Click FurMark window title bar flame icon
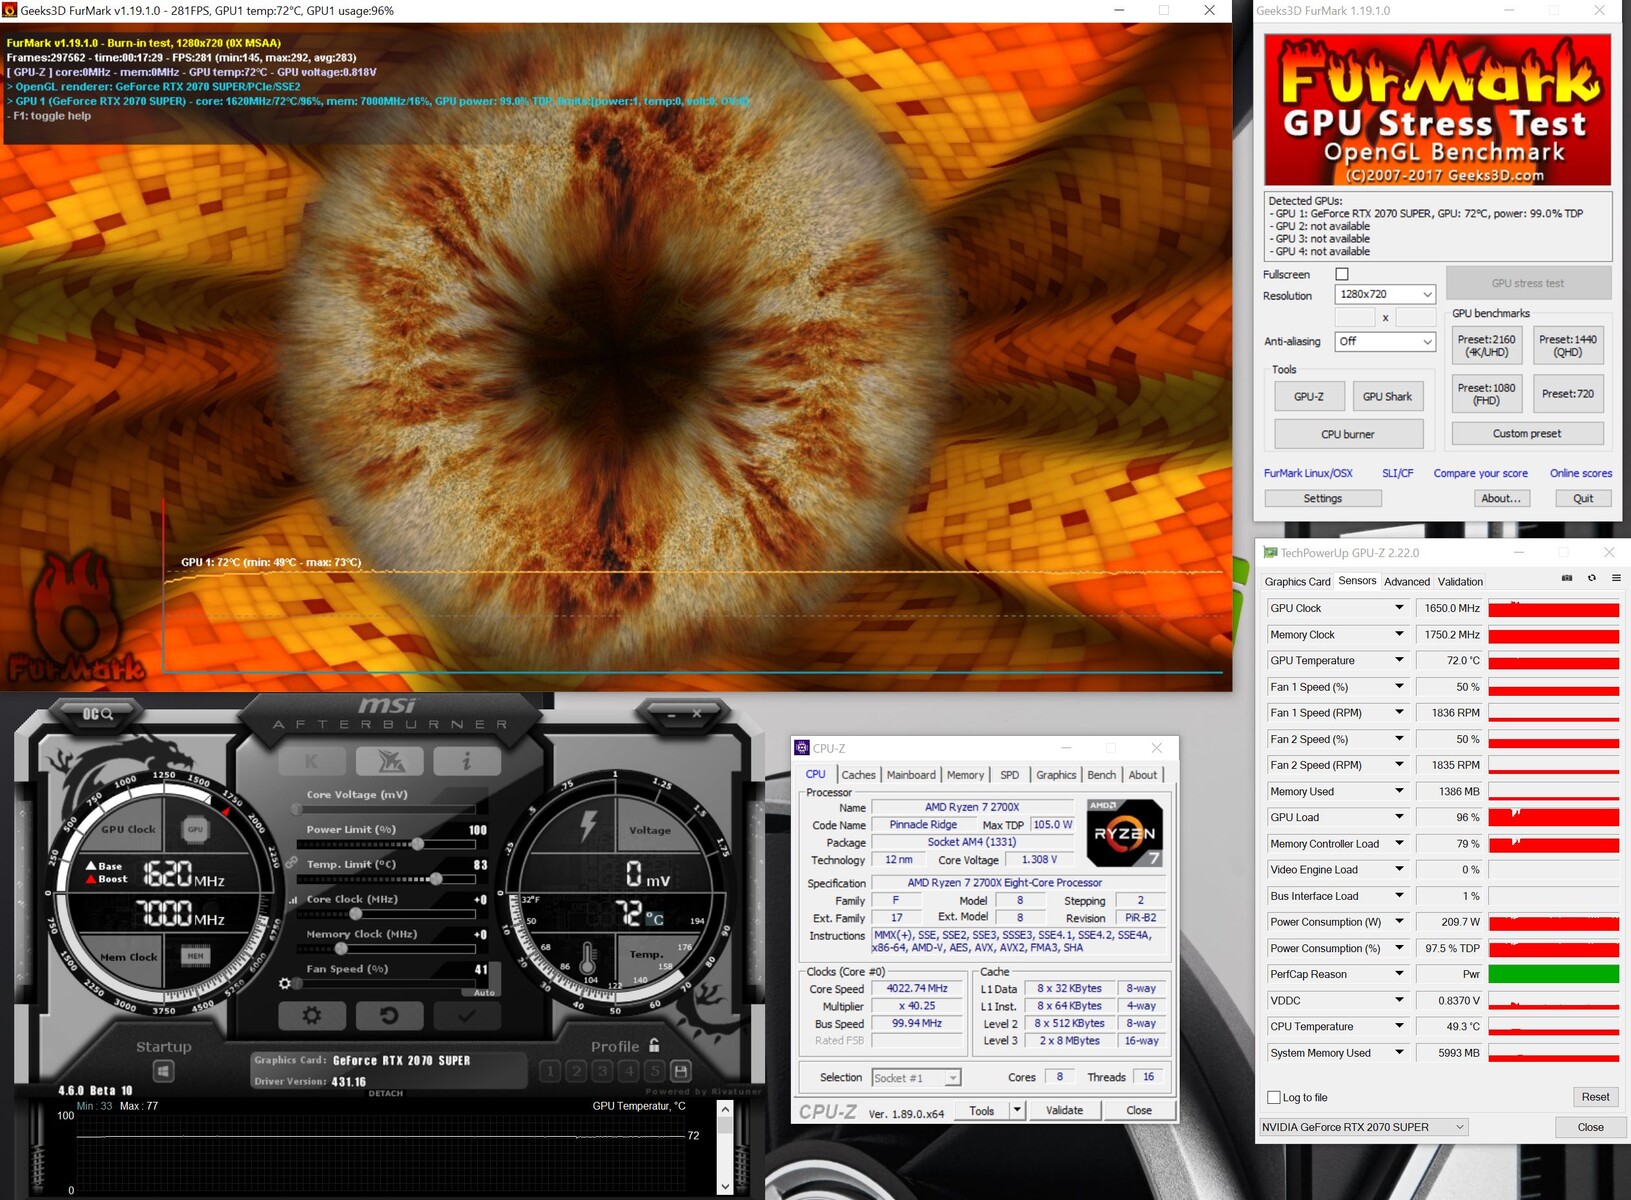Image resolution: width=1631 pixels, height=1200 pixels. pyautogui.click(x=10, y=10)
